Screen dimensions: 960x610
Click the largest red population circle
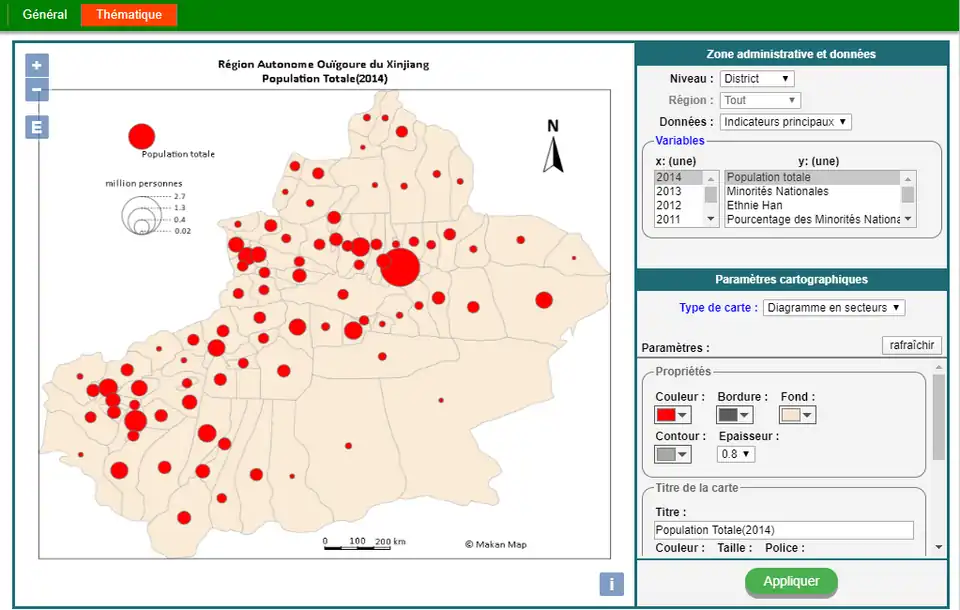point(400,267)
